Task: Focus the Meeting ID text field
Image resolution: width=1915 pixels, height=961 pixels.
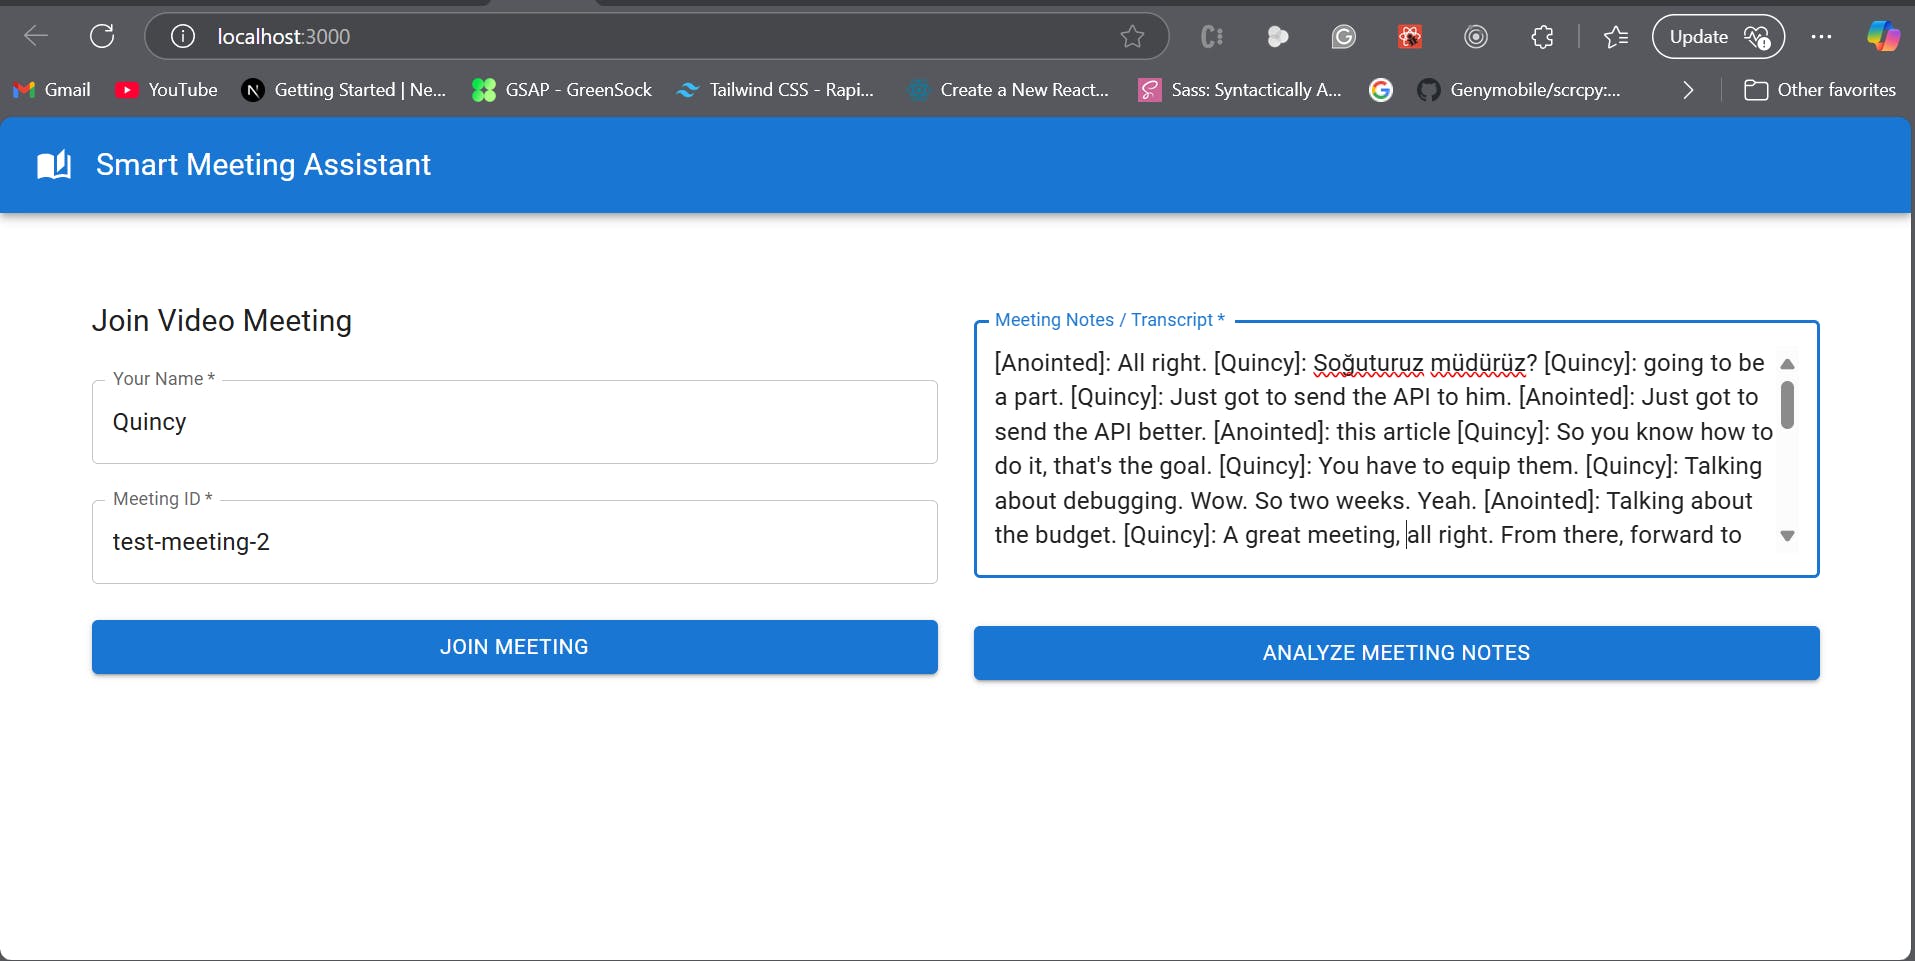Action: click(x=514, y=542)
